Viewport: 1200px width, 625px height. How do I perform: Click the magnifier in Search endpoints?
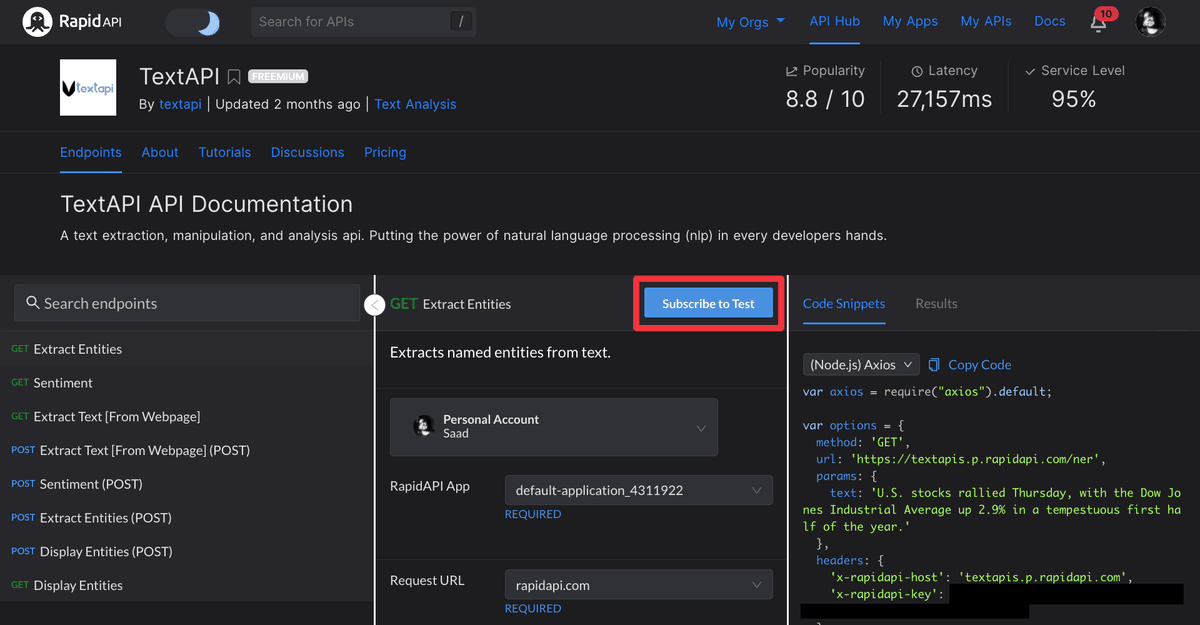click(33, 303)
